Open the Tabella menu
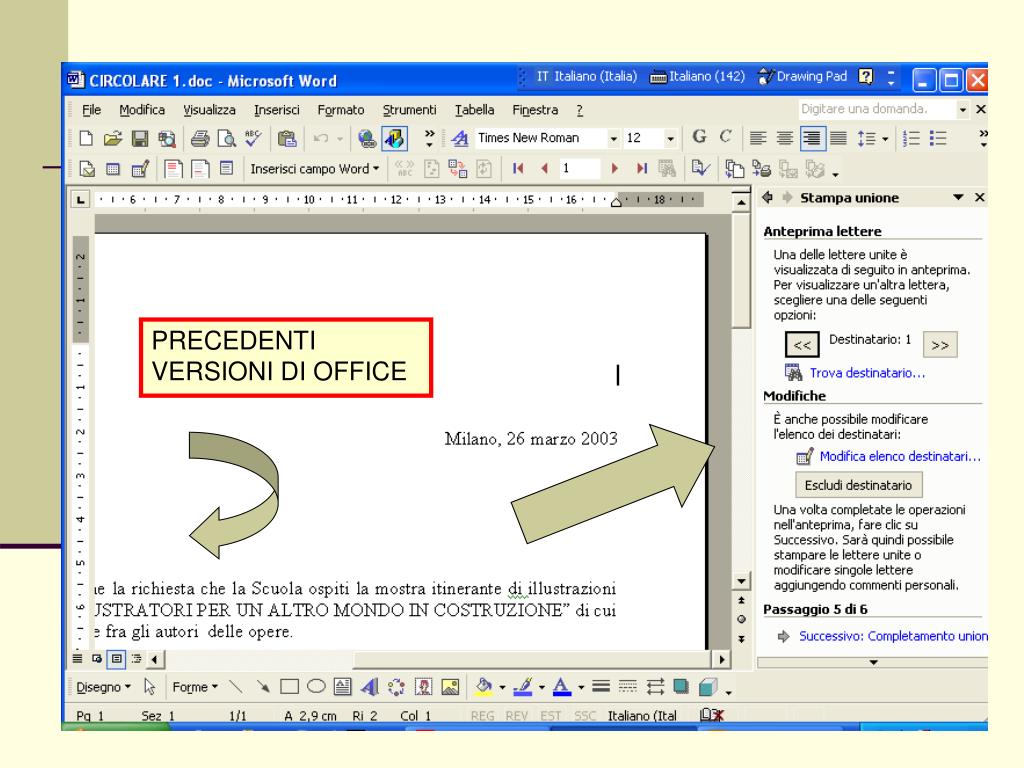 click(474, 110)
